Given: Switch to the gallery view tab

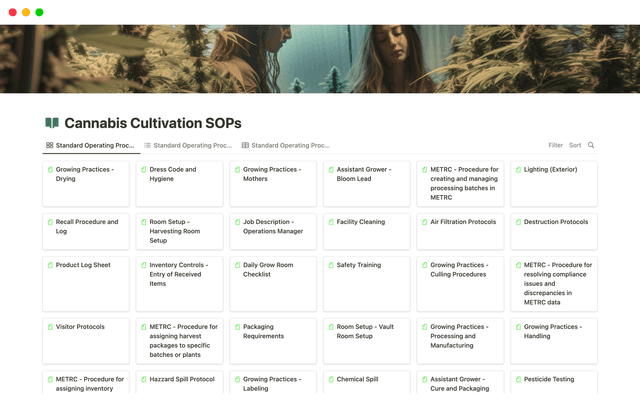Looking at the screenshot, I should click(x=89, y=145).
